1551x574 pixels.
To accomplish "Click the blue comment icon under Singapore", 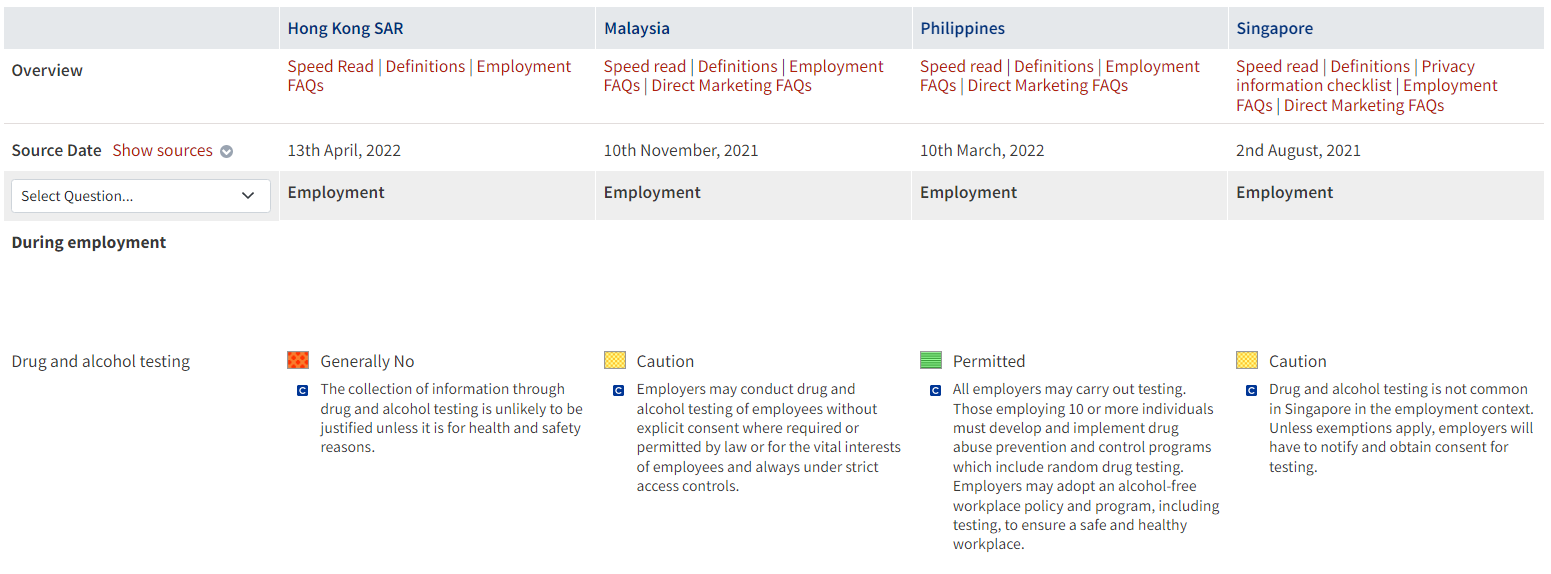I will point(1251,391).
